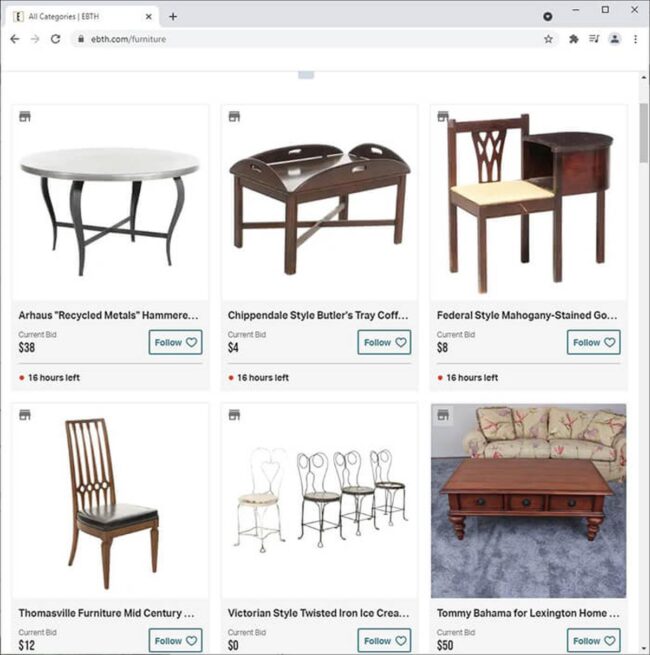Follow the Chippendale Style Butler's Tray table
Image resolution: width=650 pixels, height=655 pixels.
(384, 342)
